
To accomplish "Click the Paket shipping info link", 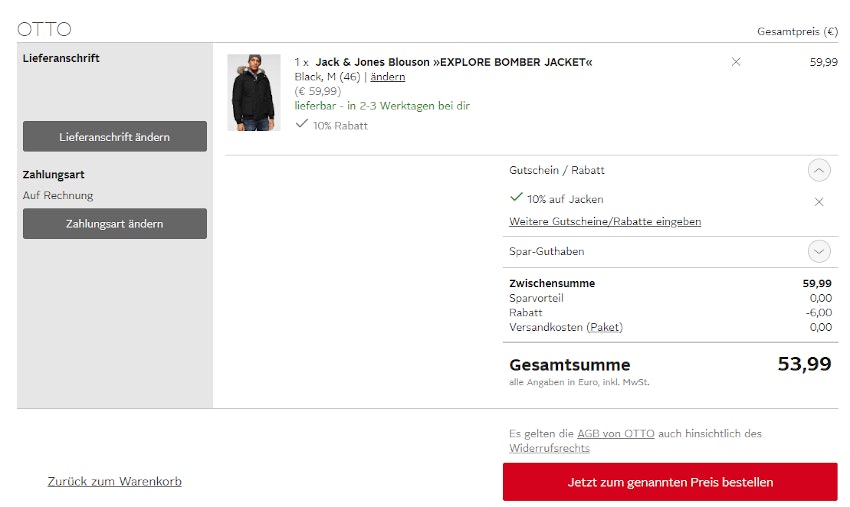I will (x=604, y=327).
